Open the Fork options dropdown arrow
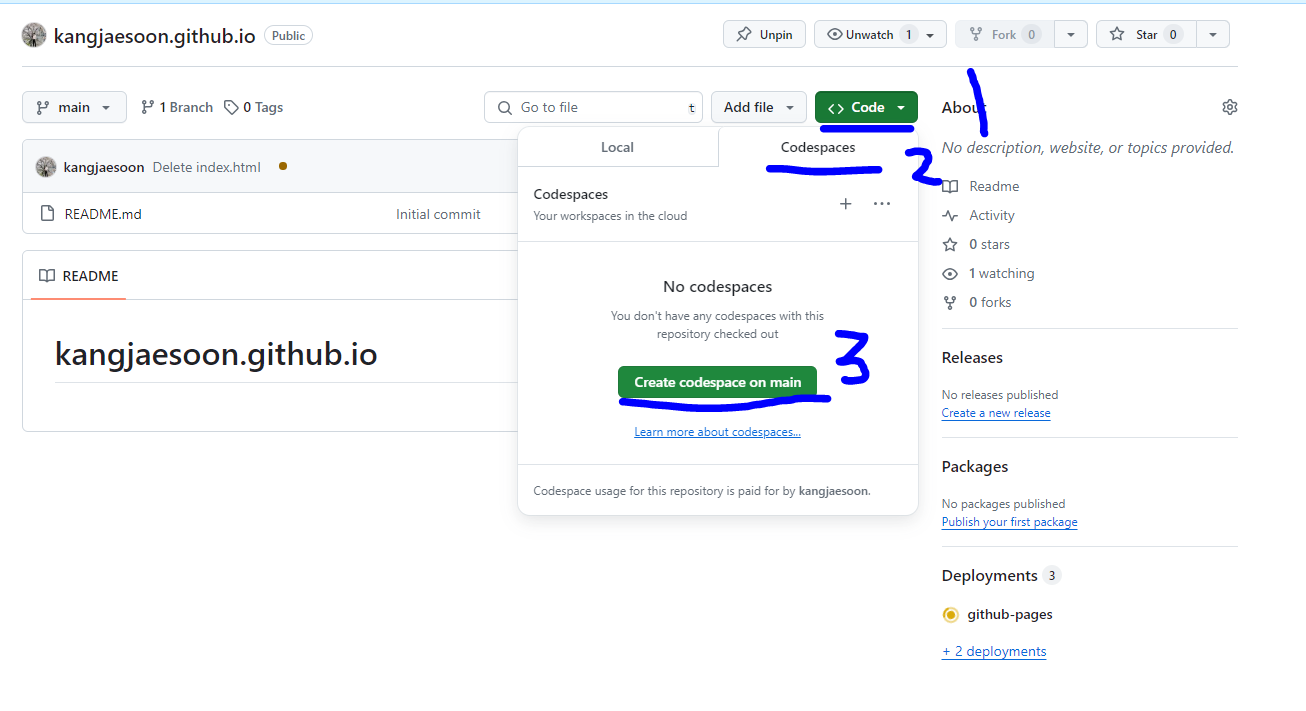The image size is (1306, 711). tap(1071, 34)
